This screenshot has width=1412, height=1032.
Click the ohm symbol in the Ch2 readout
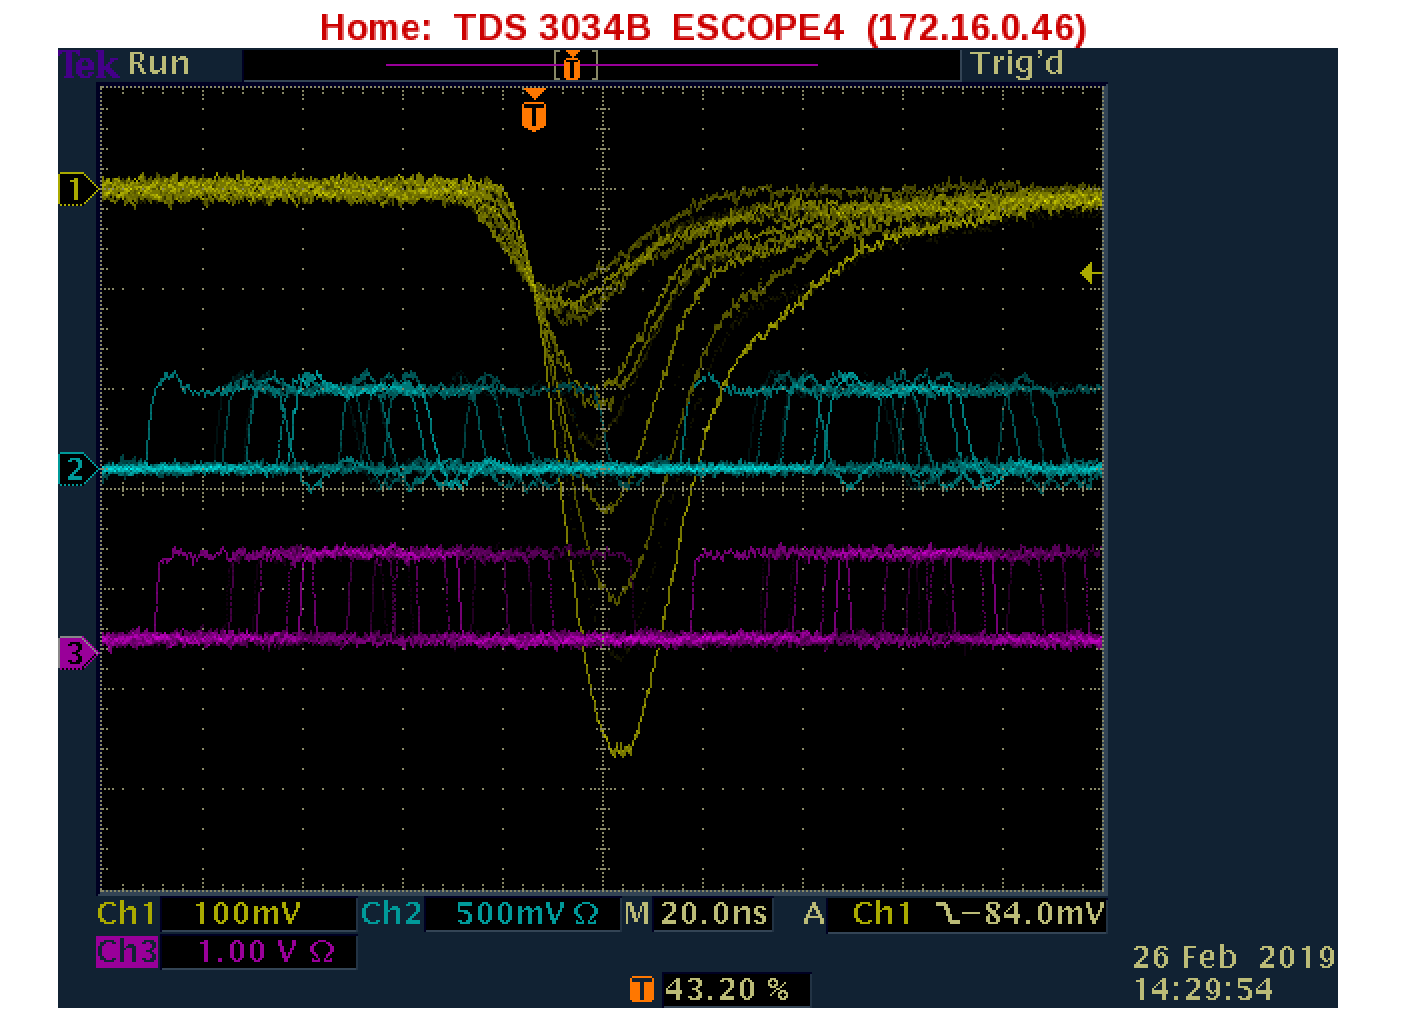(x=588, y=914)
